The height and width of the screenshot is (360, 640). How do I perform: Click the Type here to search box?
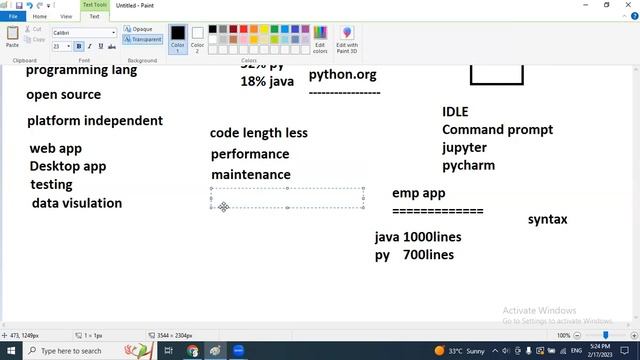tap(89, 351)
